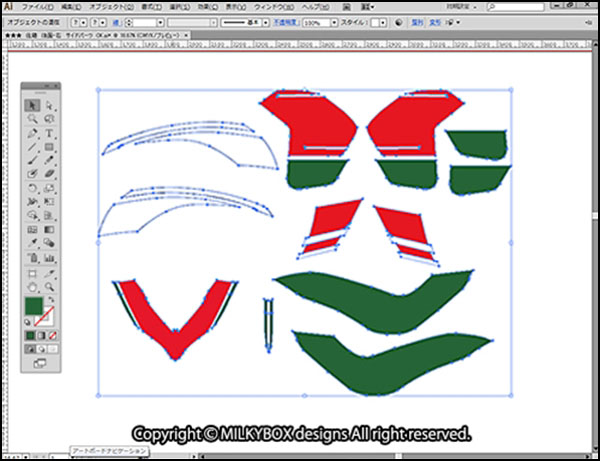The image size is (600, 461).
Task: Select the Column Graph tool
Action: (49, 258)
